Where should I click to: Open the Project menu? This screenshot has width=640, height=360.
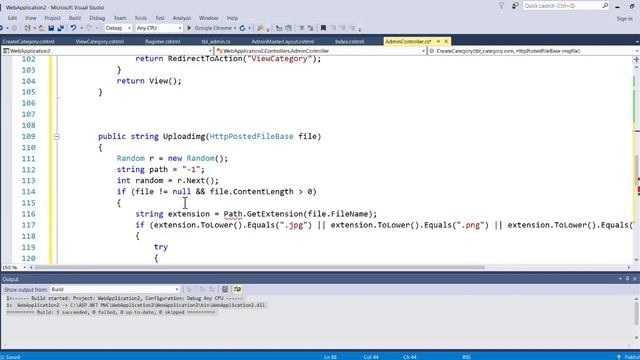tap(52, 18)
